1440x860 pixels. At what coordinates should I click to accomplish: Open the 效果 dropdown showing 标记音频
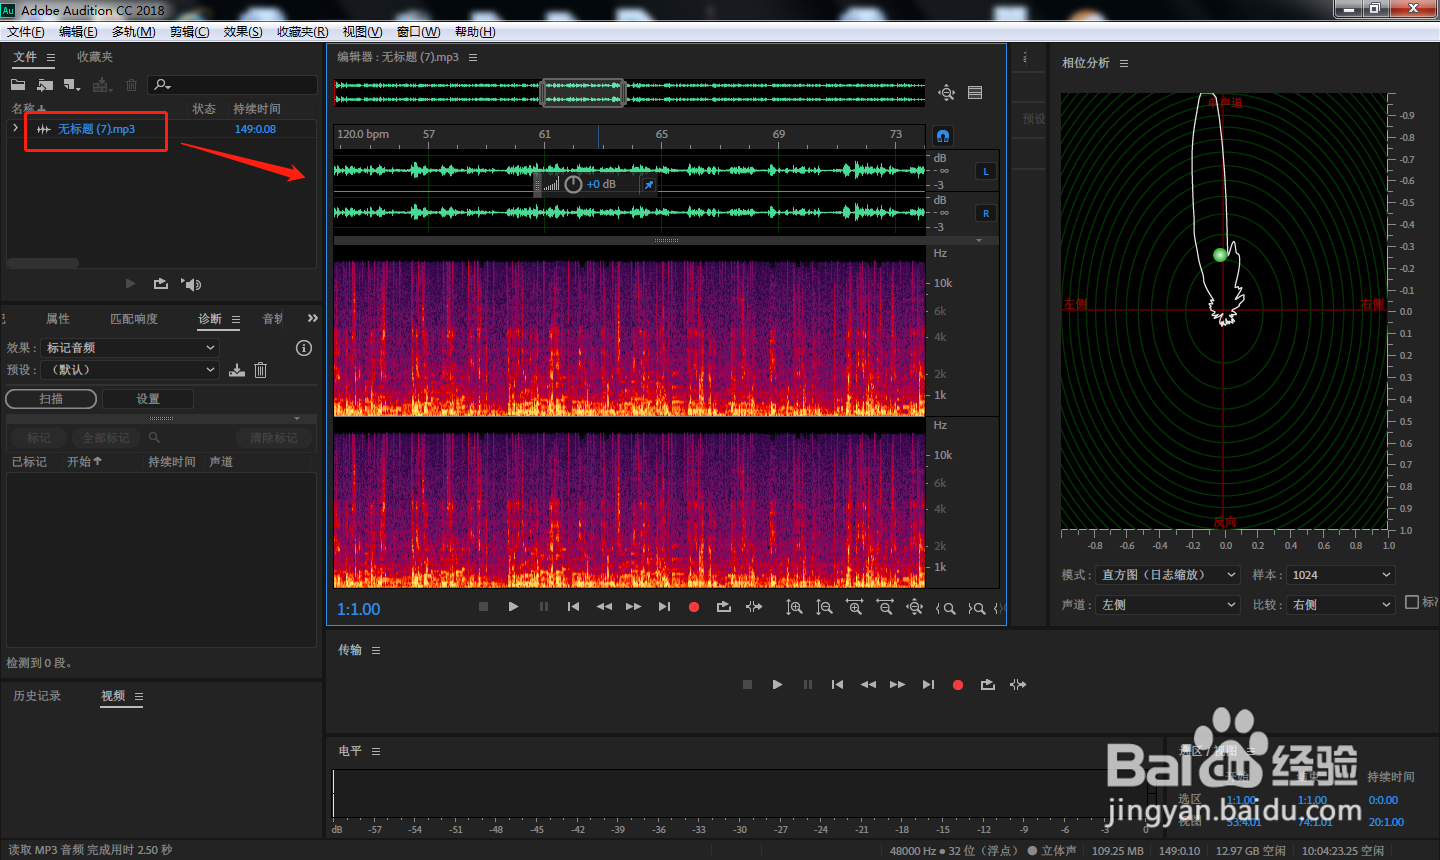[130, 347]
